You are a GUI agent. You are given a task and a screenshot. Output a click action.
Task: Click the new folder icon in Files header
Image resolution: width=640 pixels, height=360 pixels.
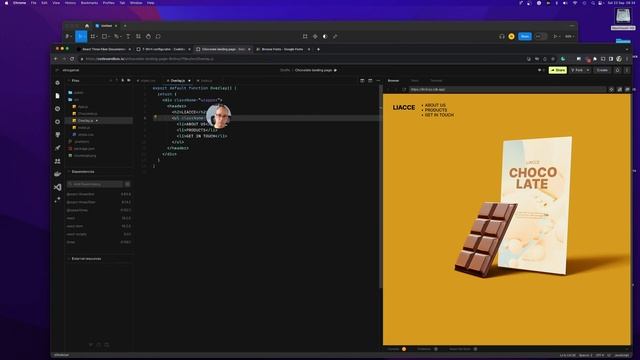click(x=129, y=80)
